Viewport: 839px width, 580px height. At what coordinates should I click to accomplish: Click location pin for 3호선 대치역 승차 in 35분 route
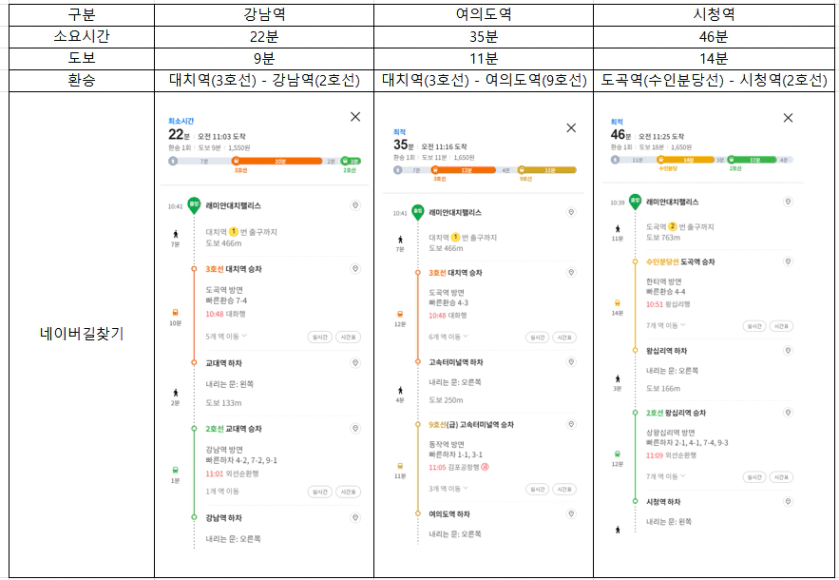click(x=571, y=272)
